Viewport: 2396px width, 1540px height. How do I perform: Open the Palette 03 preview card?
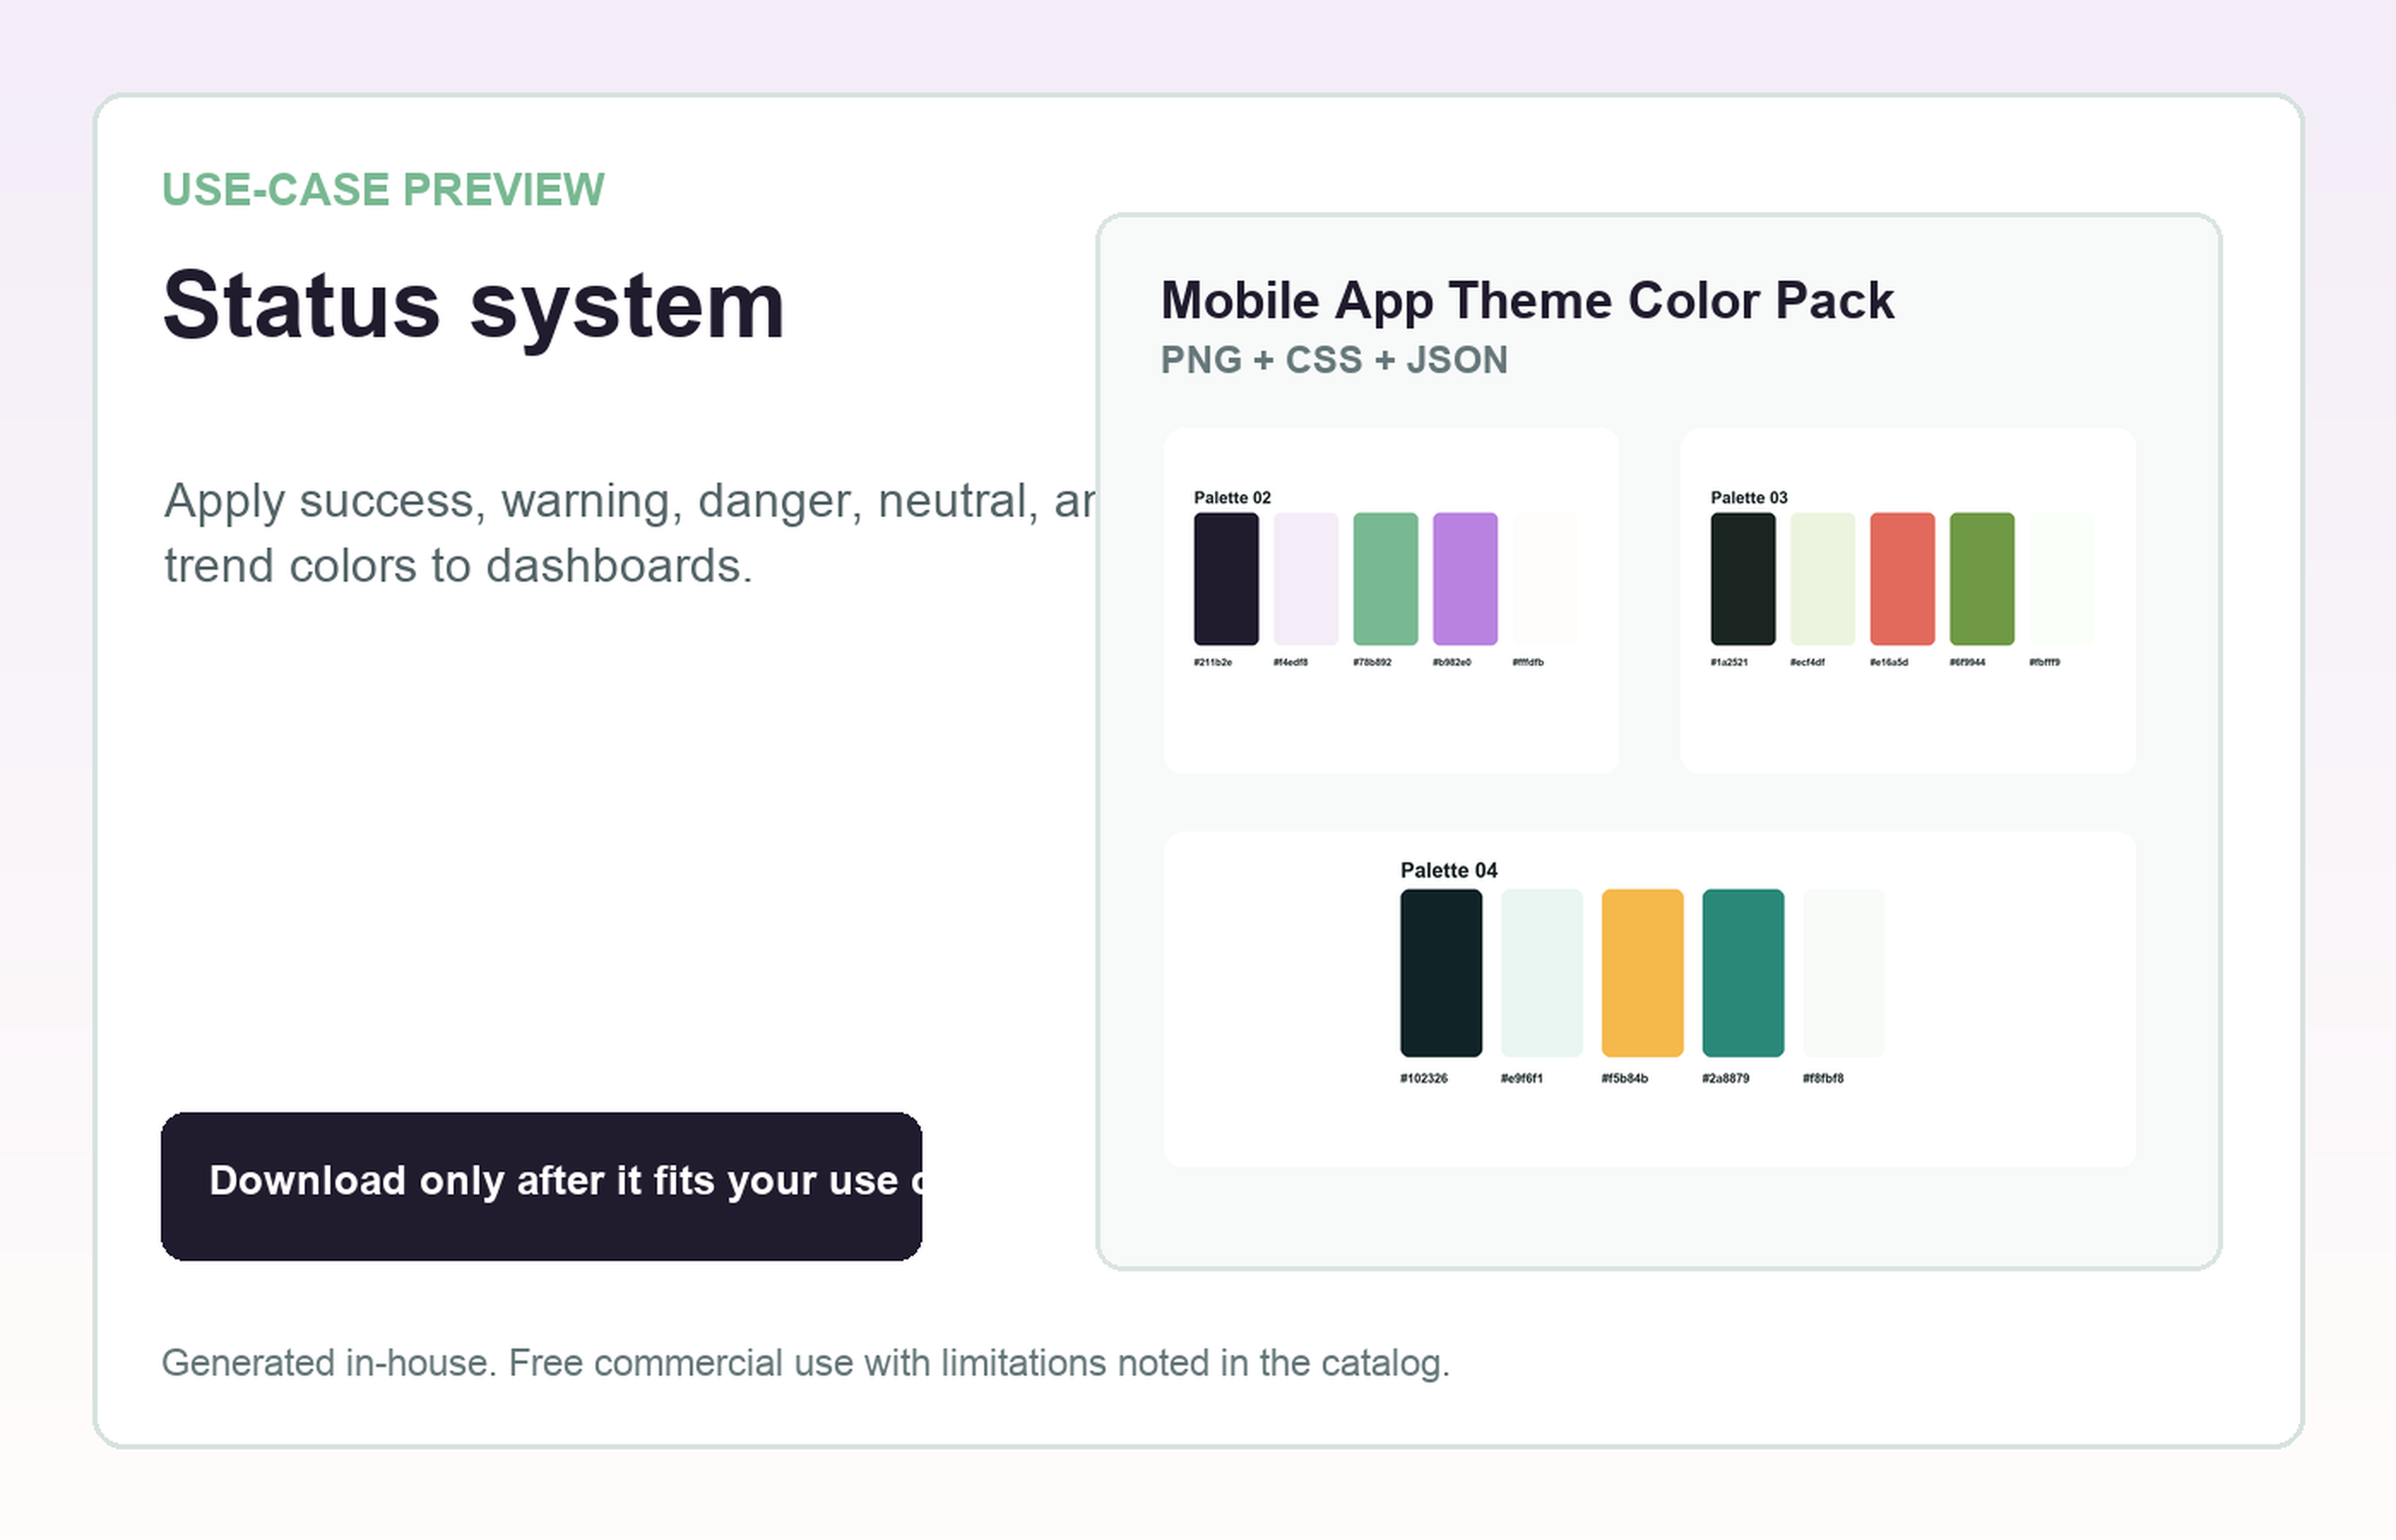pyautogui.click(x=1908, y=600)
